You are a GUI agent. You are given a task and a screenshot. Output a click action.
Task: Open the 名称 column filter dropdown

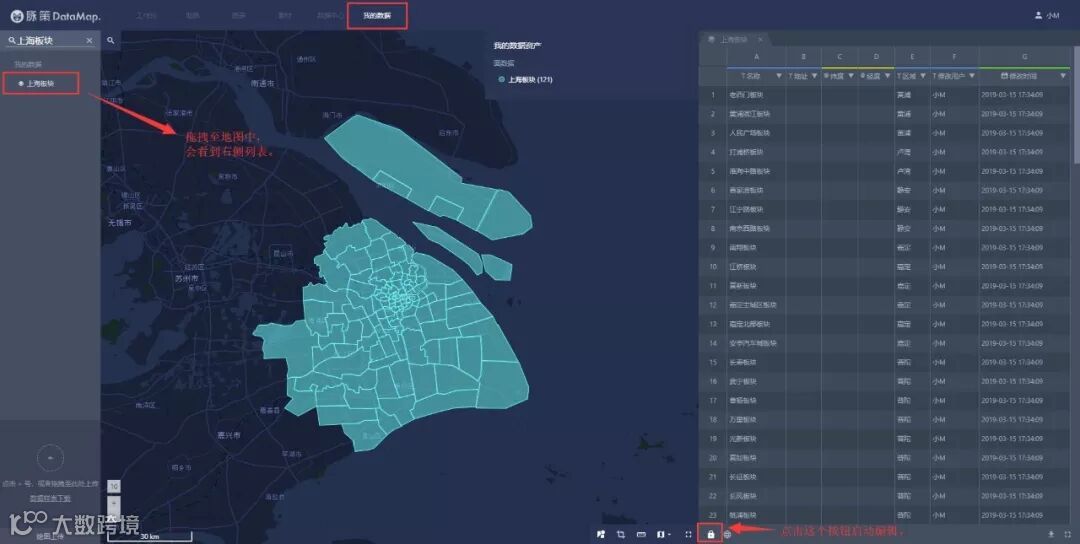[x=779, y=76]
